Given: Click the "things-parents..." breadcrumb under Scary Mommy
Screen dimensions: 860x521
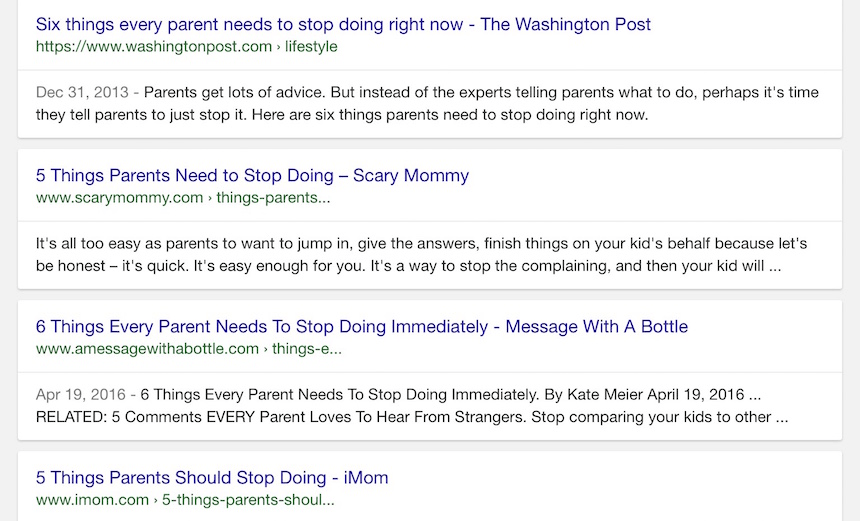Looking at the screenshot, I should (x=274, y=197).
